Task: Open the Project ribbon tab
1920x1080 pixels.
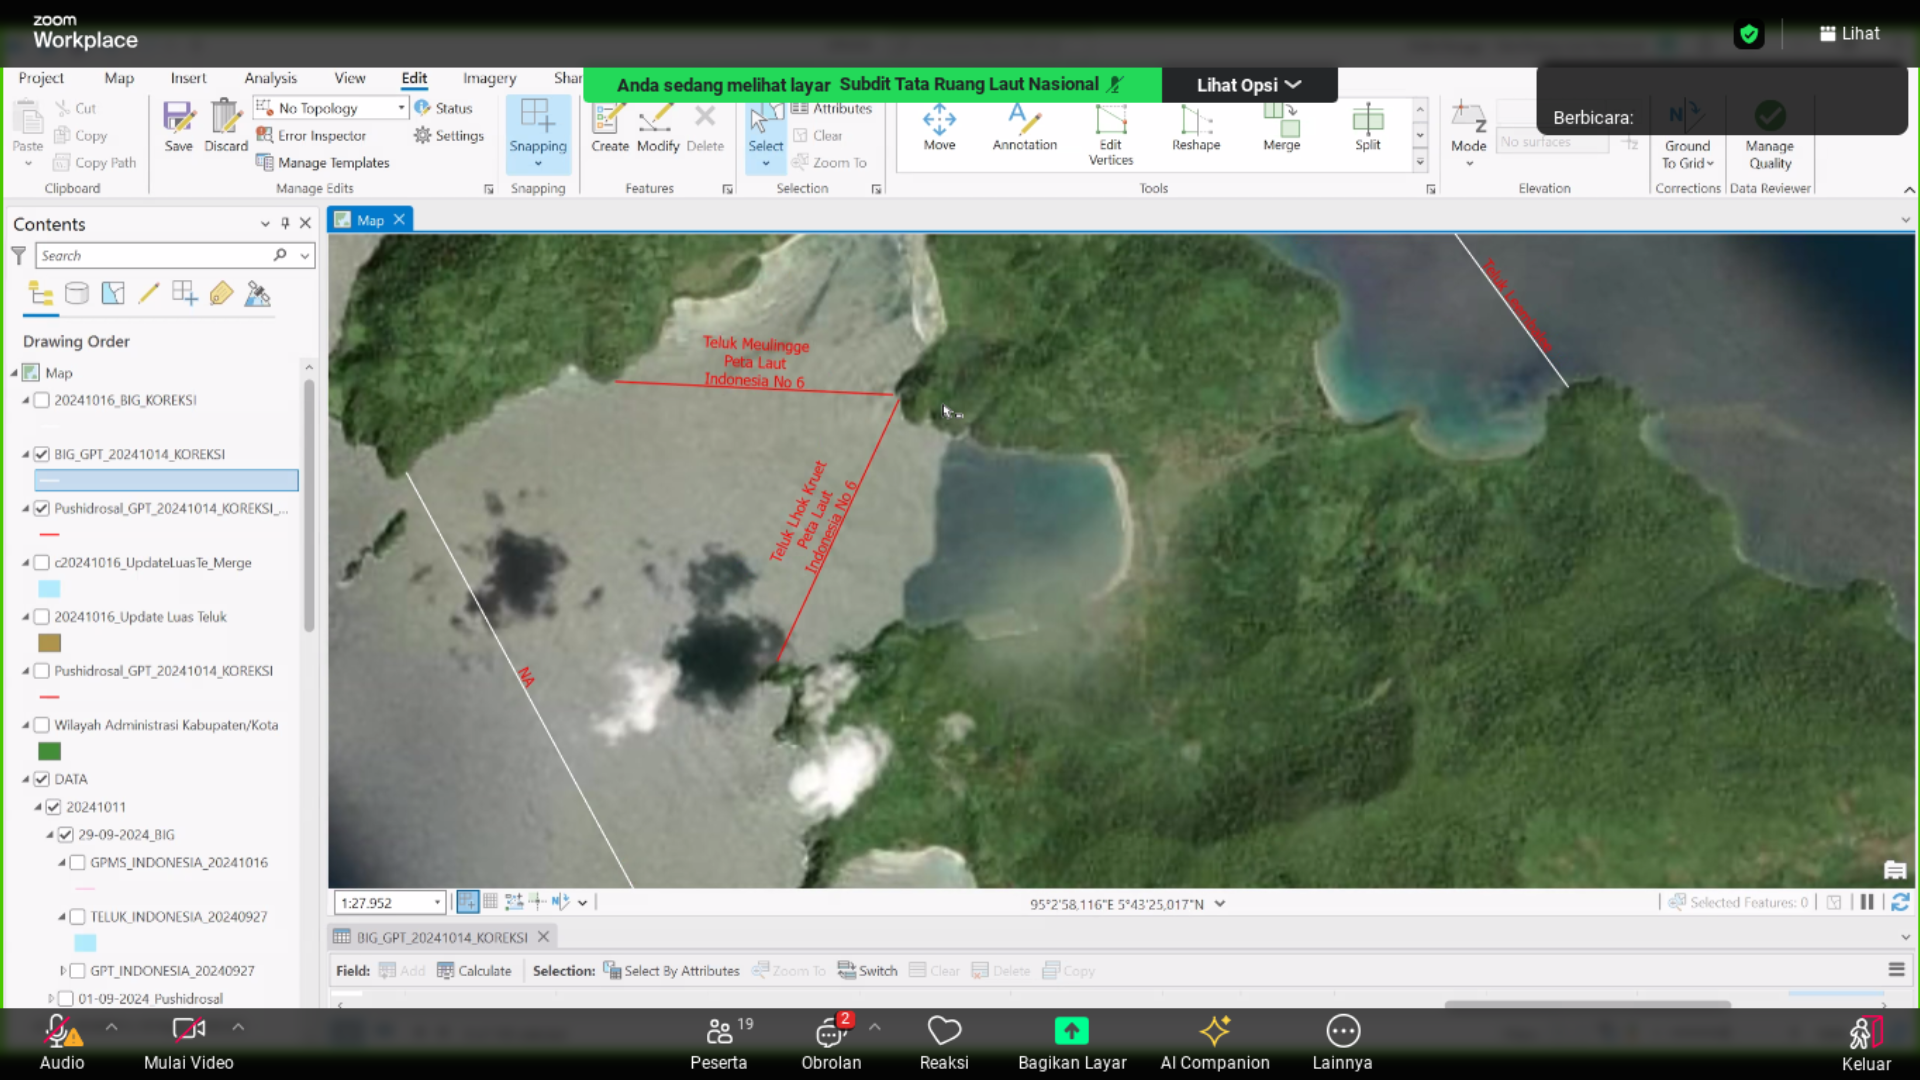Action: coord(41,78)
